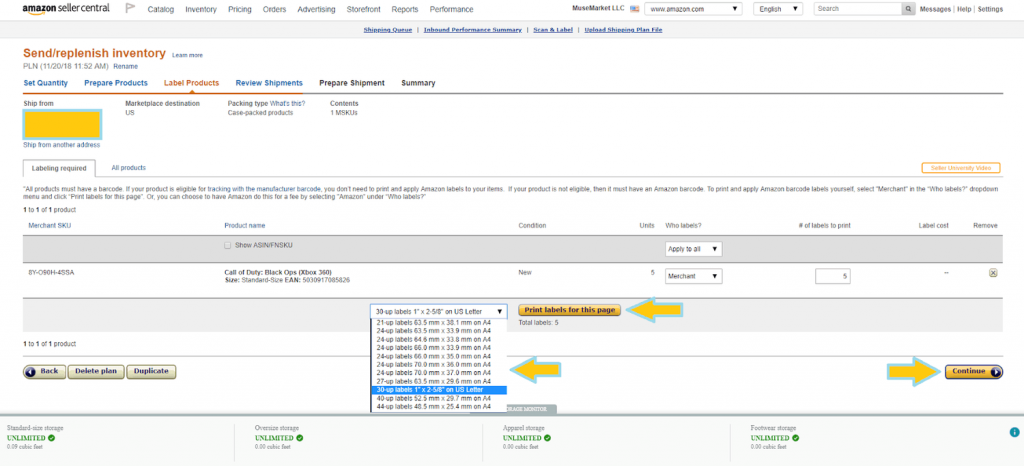Open the www.amazon.com marketplace dropdown
Image resolution: width=1024 pixels, height=466 pixels.
pyautogui.click(x=694, y=9)
